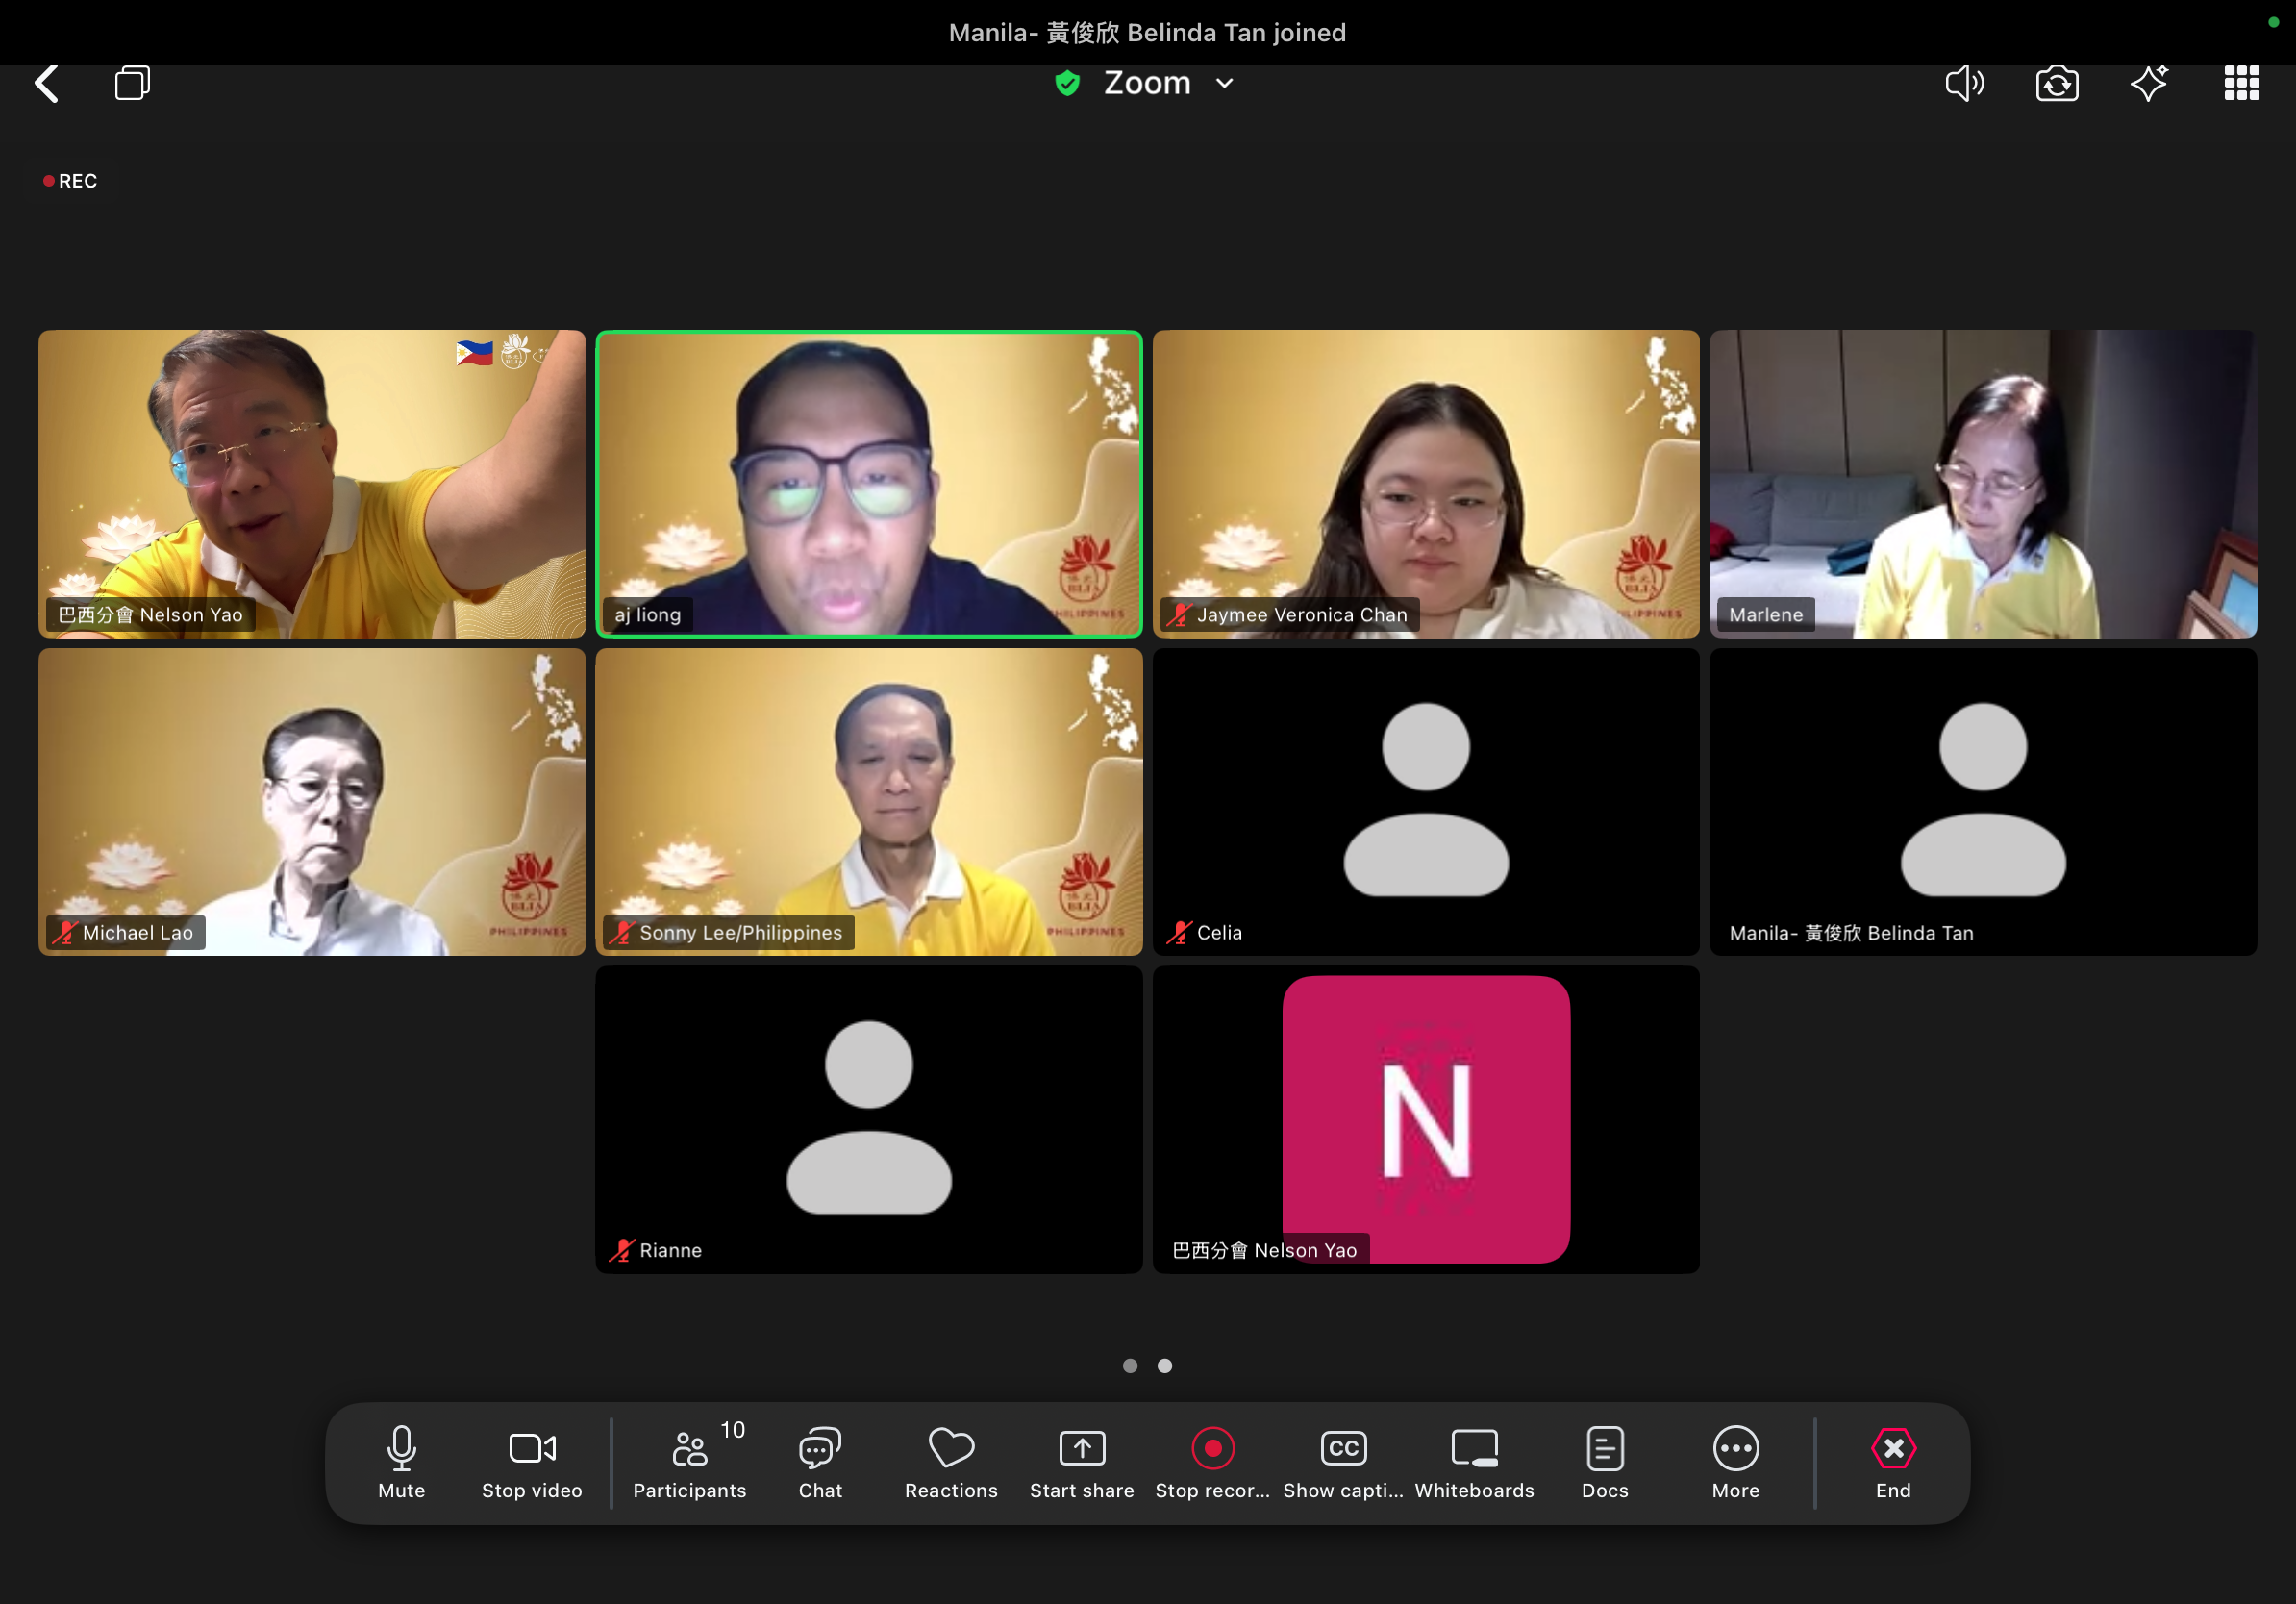
Task: Open Whiteboards from the toolbar
Action: 1474,1462
